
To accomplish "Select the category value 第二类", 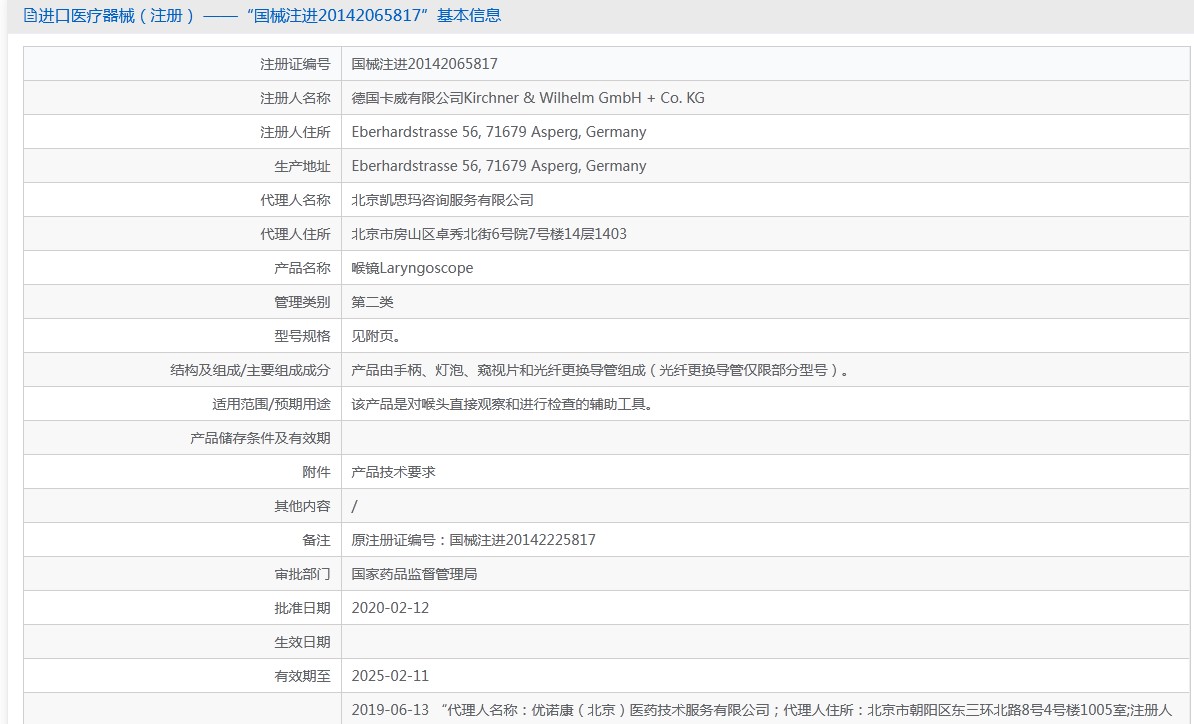I will click(x=372, y=302).
